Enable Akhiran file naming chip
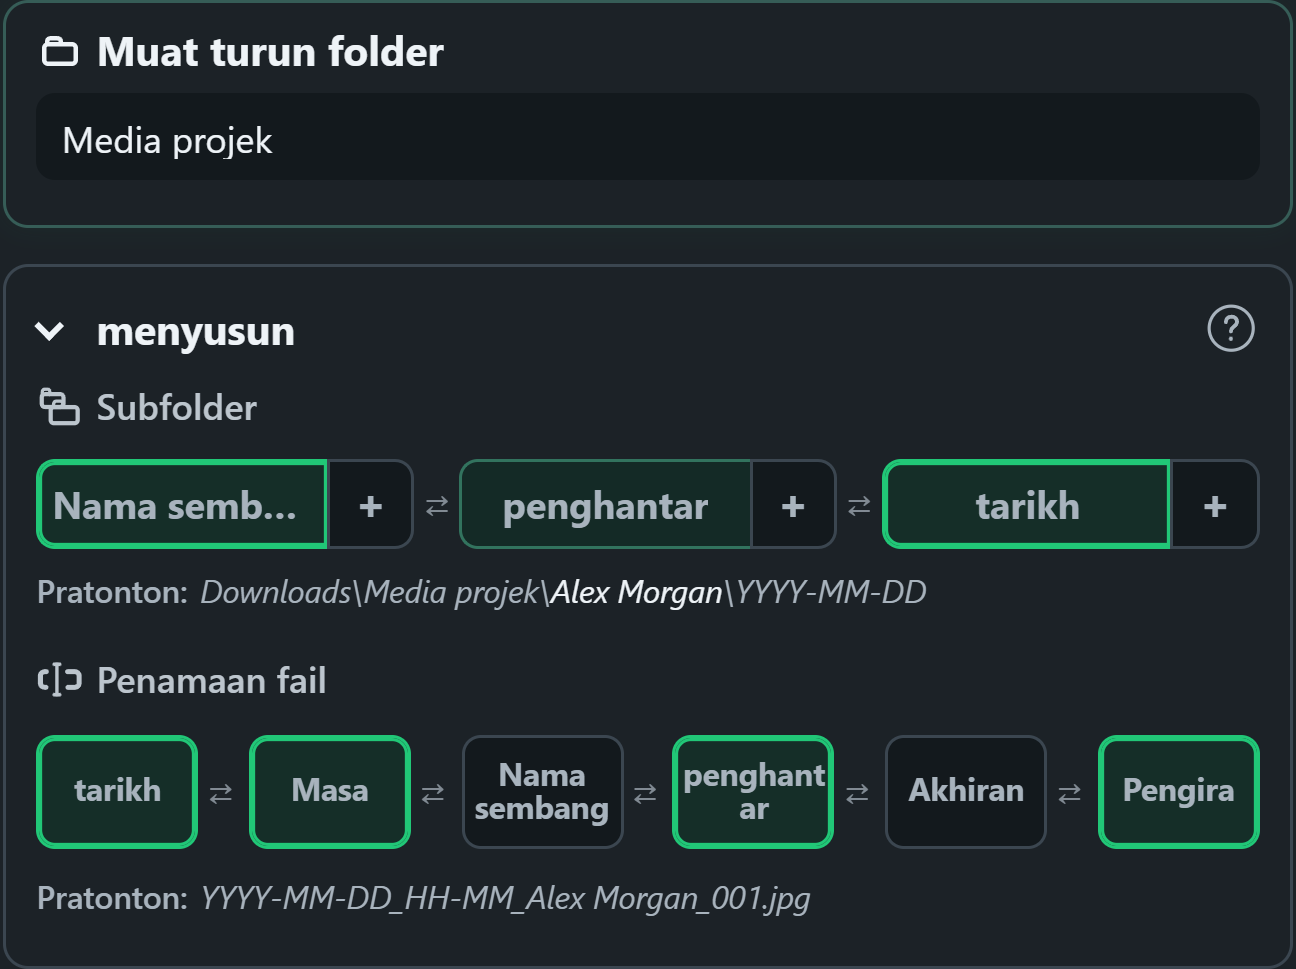Viewport: 1296px width, 969px height. (966, 791)
